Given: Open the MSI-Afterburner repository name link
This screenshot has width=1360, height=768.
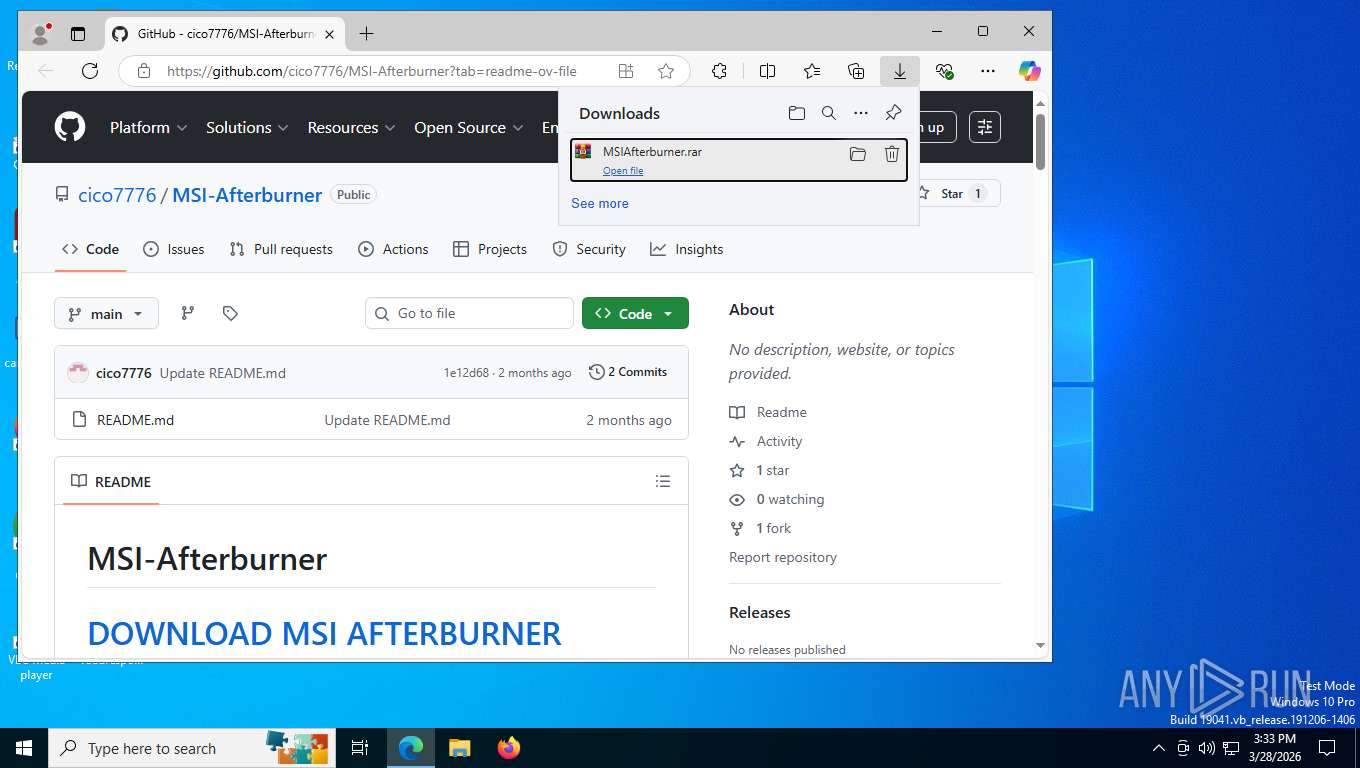Looking at the screenshot, I should tap(247, 195).
